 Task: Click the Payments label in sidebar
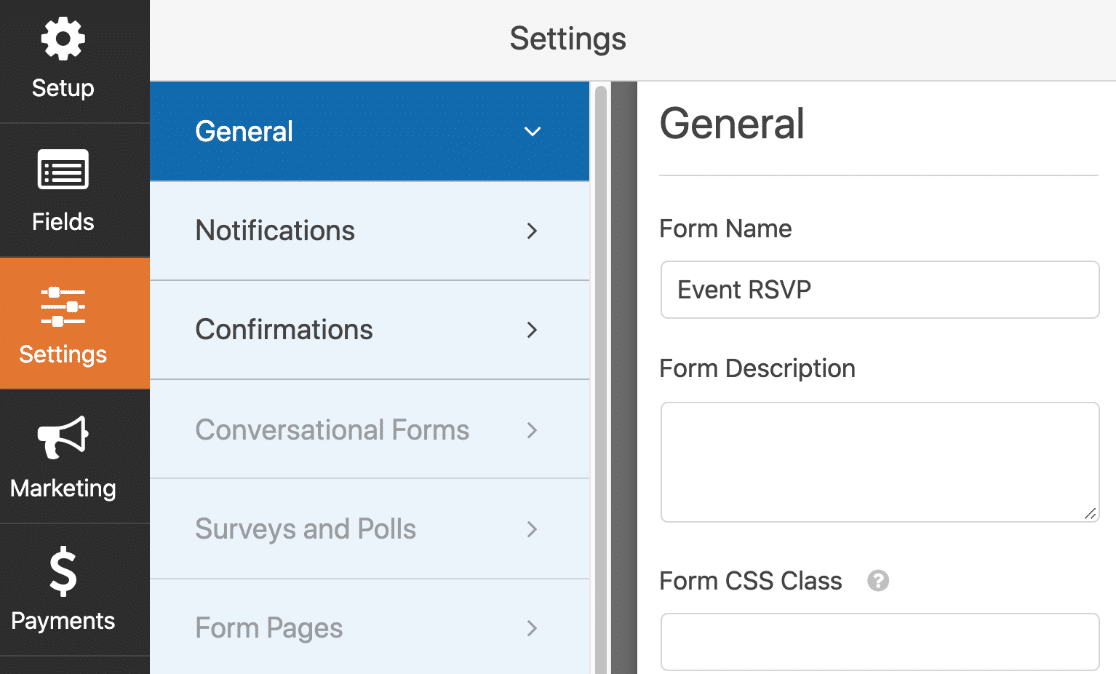point(63,621)
